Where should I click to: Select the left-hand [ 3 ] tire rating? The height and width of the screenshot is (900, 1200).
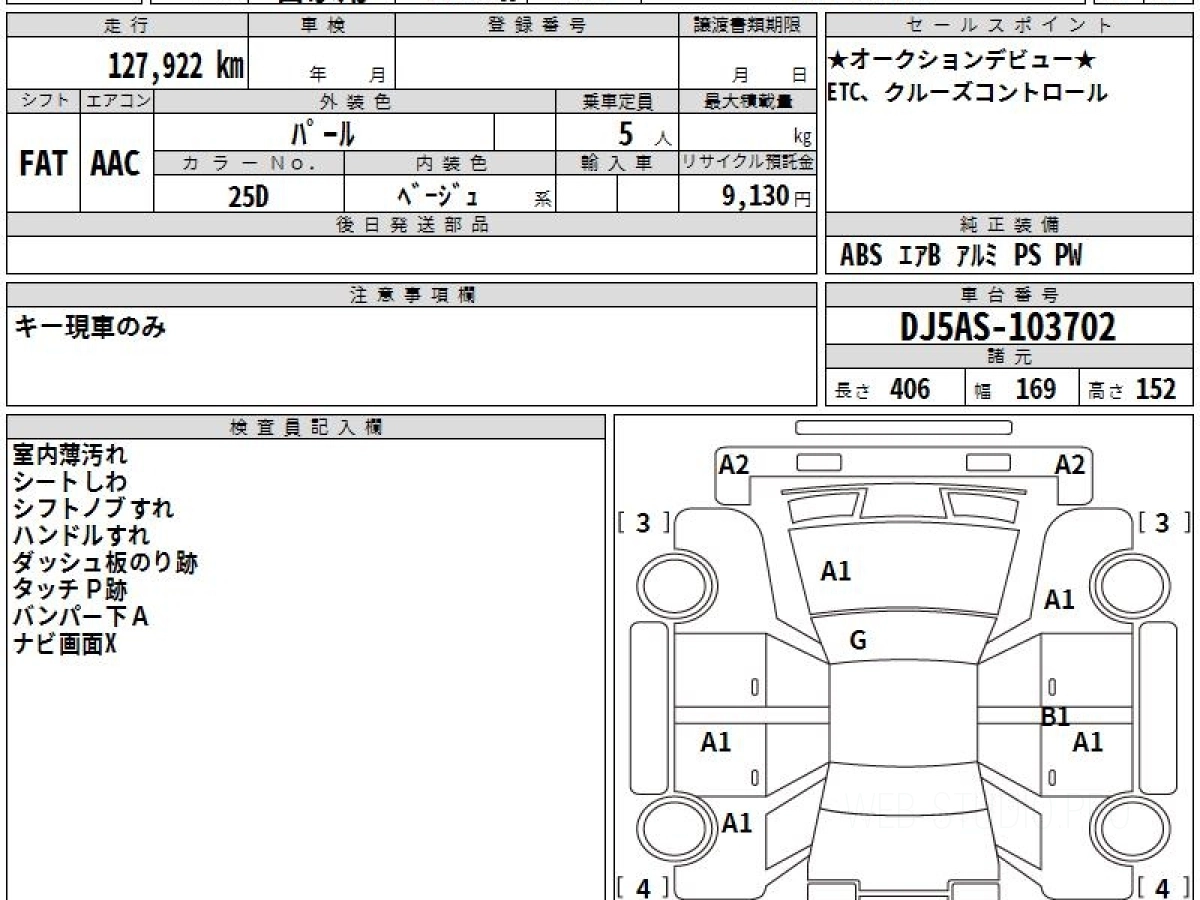click(645, 523)
